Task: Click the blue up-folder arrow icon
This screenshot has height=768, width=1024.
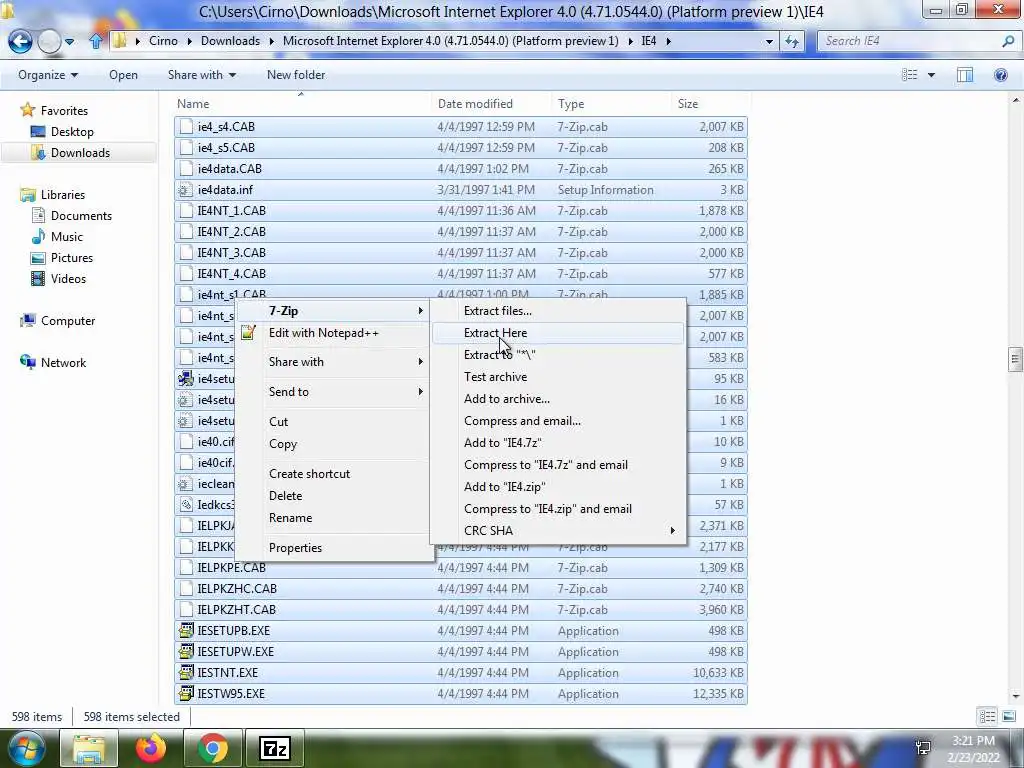Action: pyautogui.click(x=95, y=41)
